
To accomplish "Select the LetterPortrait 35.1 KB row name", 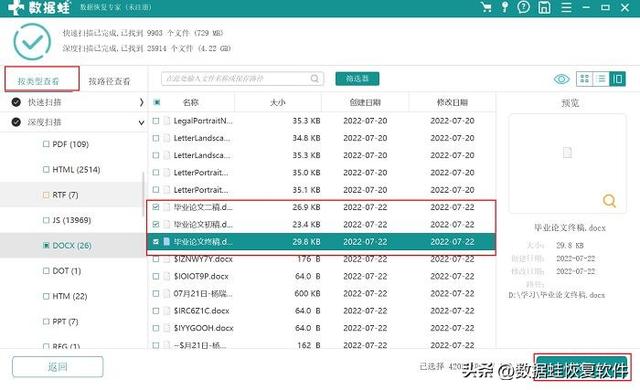I will 201,190.
